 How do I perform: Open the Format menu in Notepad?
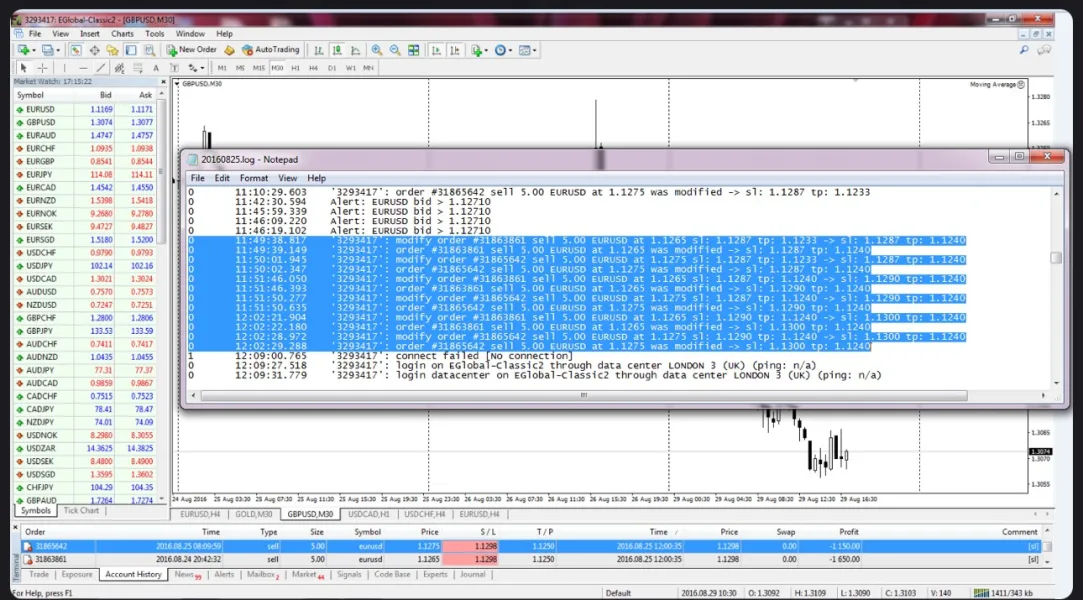253,178
